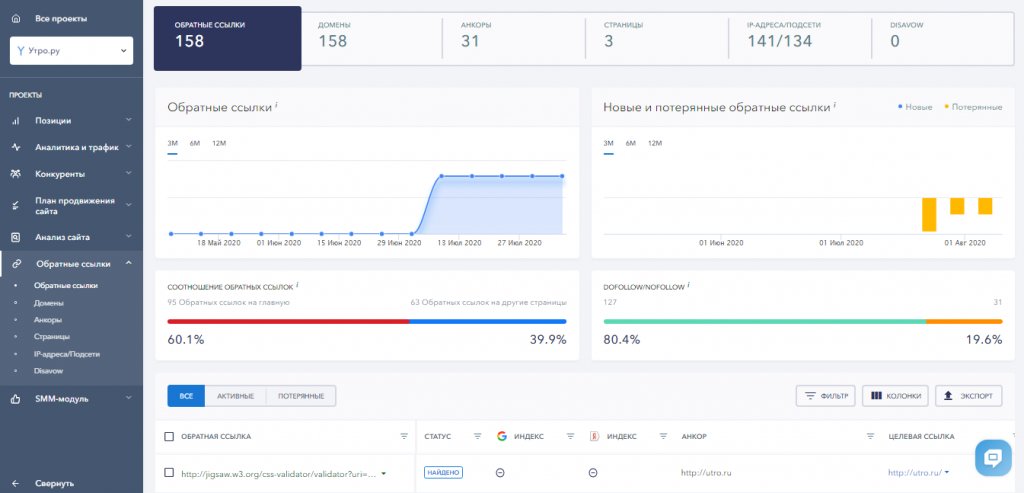Viewport: 1024px width, 493px height.
Task: Select 6M range on Обратные ссылки chart
Action: click(x=195, y=143)
